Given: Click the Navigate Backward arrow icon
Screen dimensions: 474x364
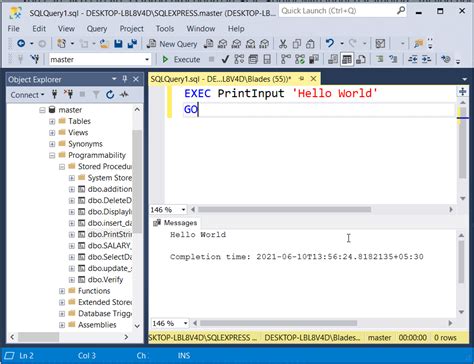Looking at the screenshot, I should pyautogui.click(x=21, y=43).
